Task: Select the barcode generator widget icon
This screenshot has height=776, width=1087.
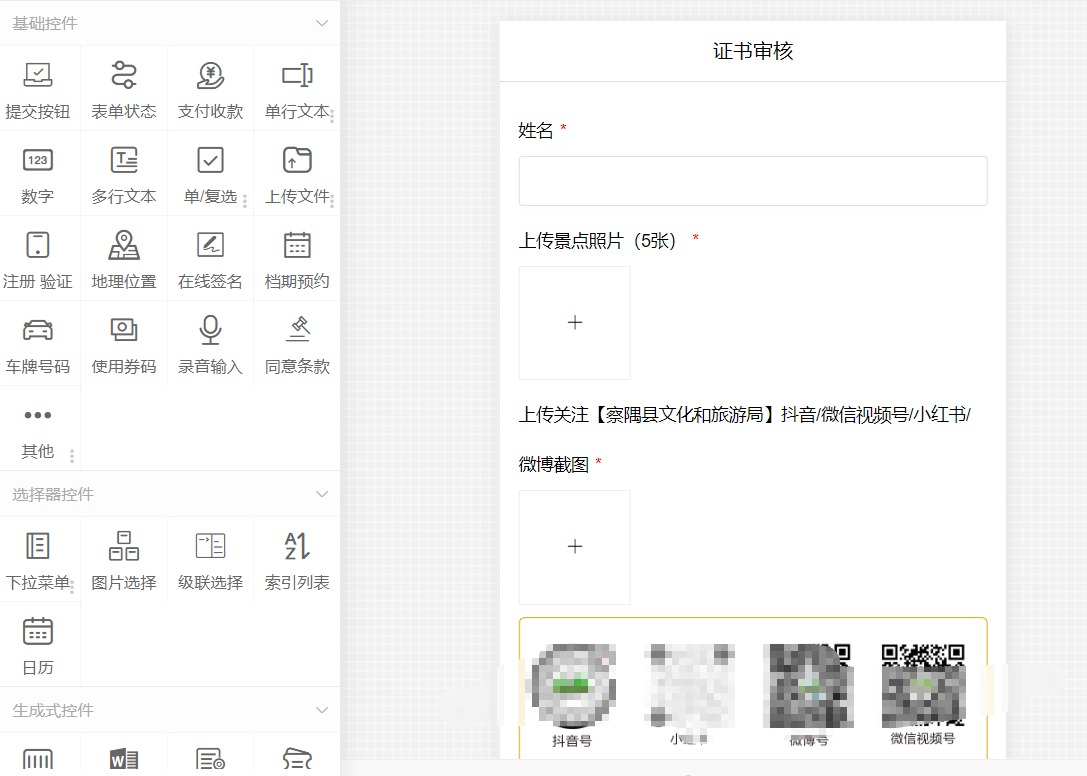Action: (x=37, y=760)
